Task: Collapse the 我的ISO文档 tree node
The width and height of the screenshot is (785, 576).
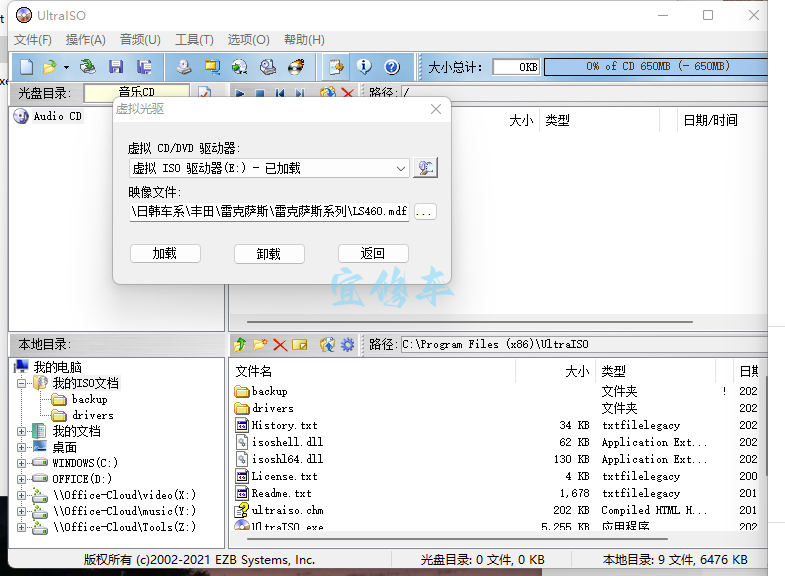Action: 22,384
